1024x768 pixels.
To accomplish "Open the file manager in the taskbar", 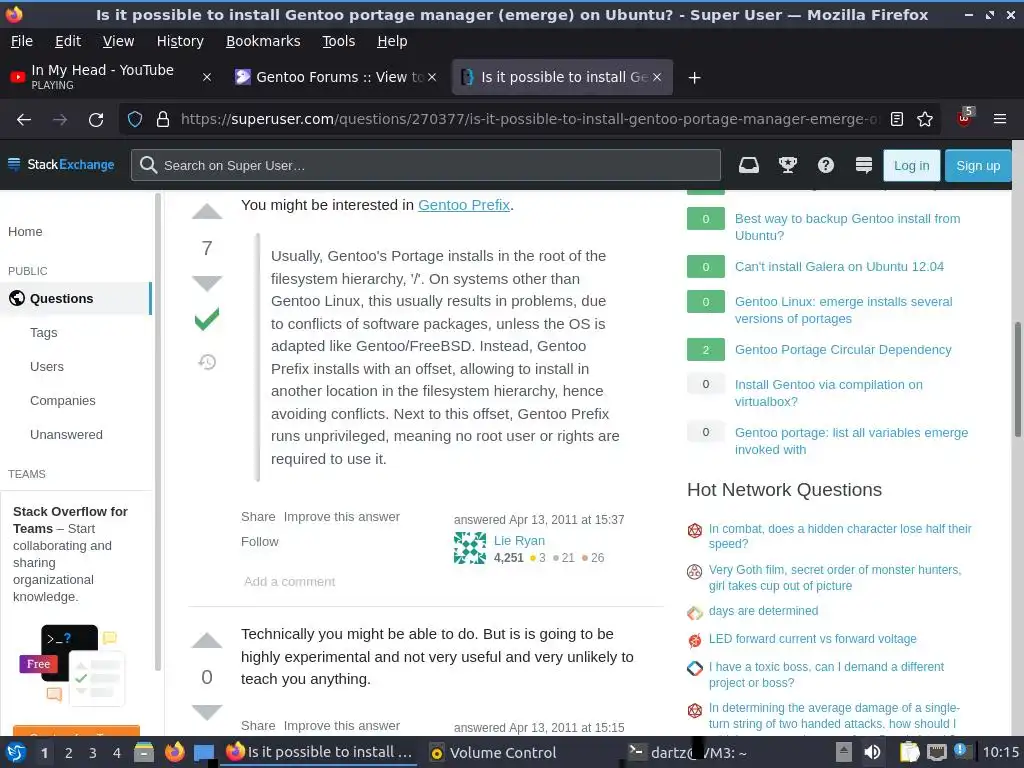I will [x=144, y=752].
